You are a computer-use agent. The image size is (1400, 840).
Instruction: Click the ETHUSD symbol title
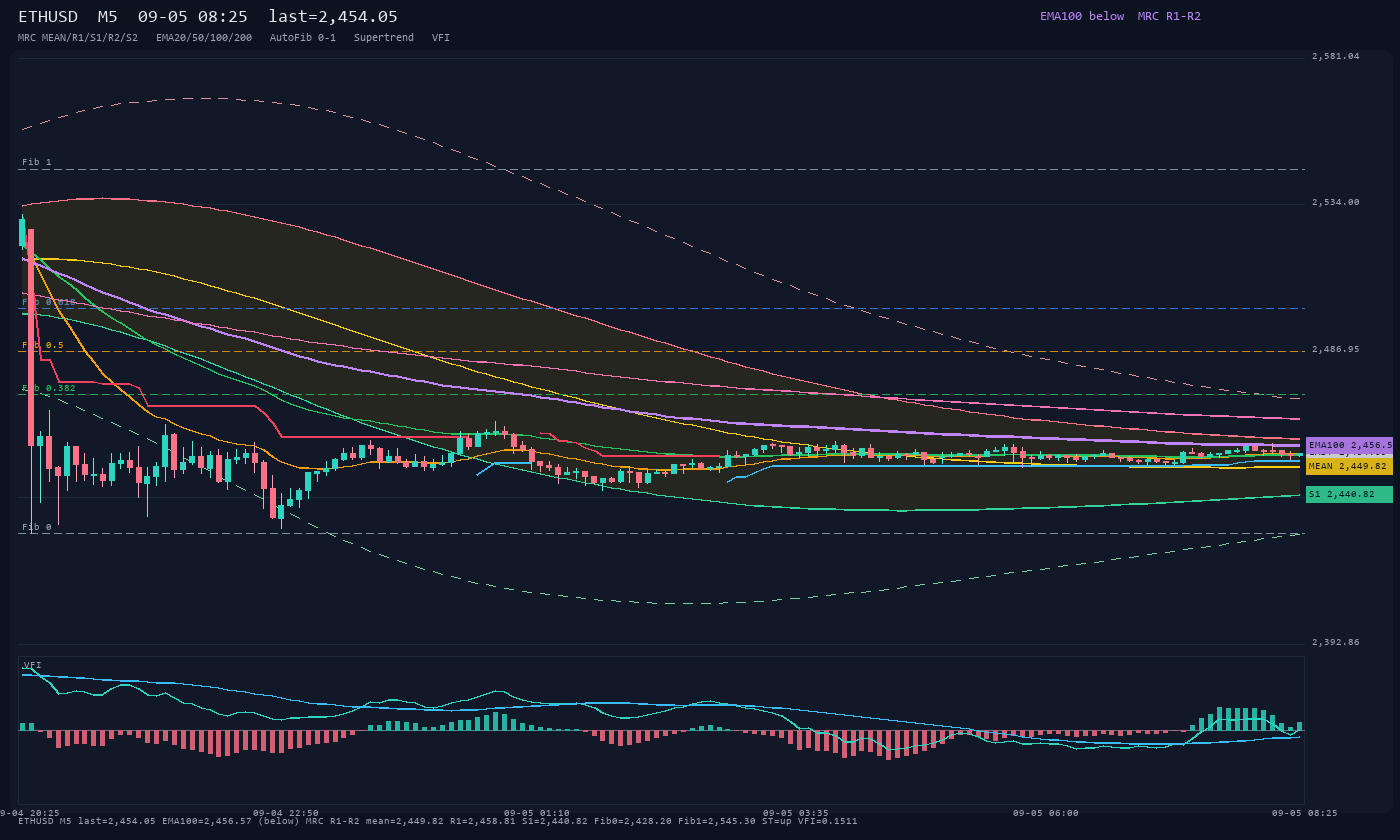tap(48, 17)
